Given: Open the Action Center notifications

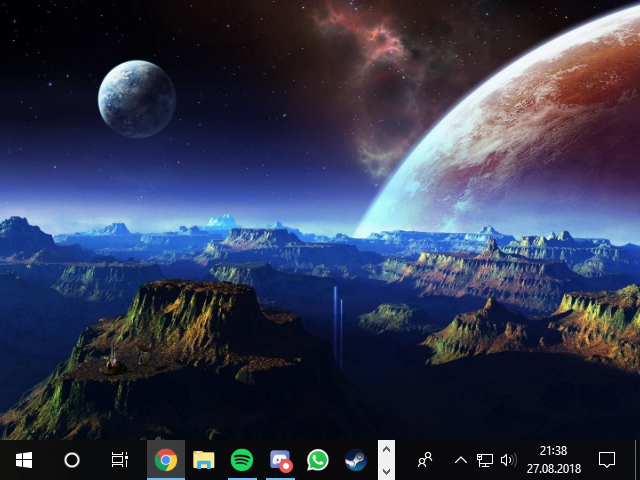Looking at the screenshot, I should tap(607, 460).
